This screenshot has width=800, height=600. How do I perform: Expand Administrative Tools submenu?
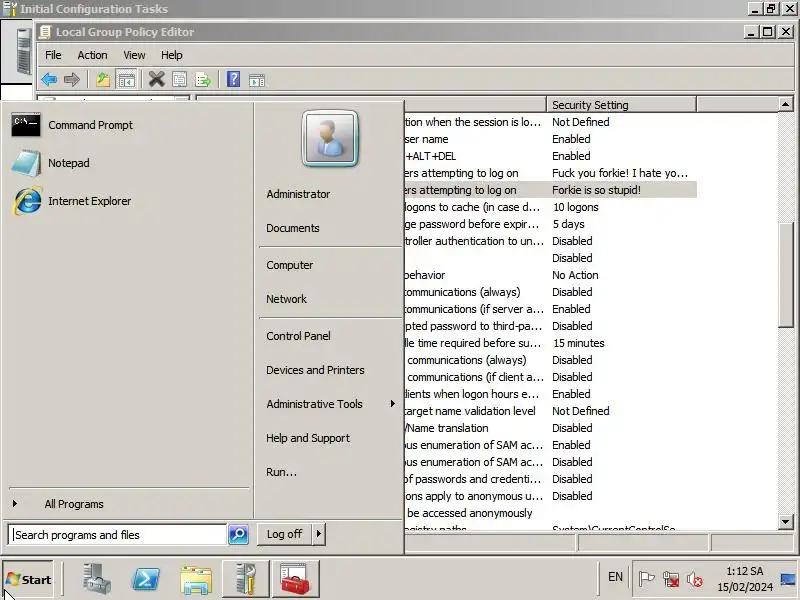(330, 404)
